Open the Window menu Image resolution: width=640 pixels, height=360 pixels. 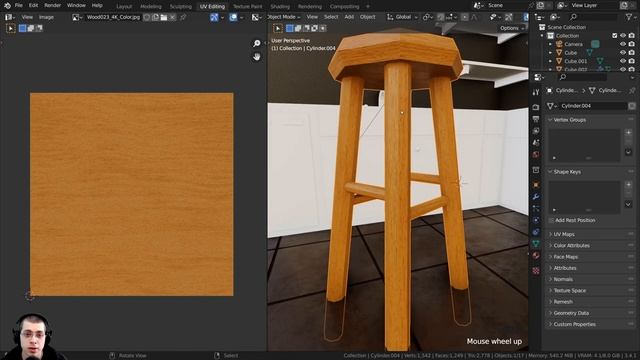(76, 6)
